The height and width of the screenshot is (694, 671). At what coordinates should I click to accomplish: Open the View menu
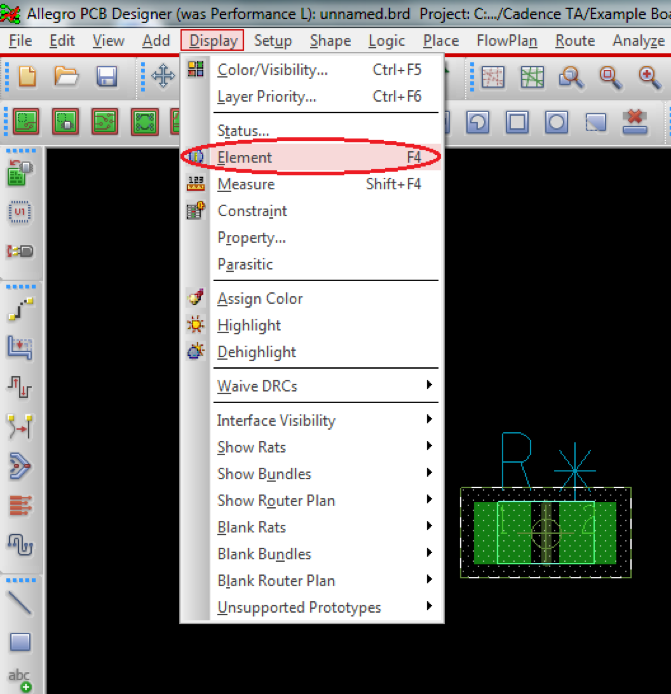(108, 41)
